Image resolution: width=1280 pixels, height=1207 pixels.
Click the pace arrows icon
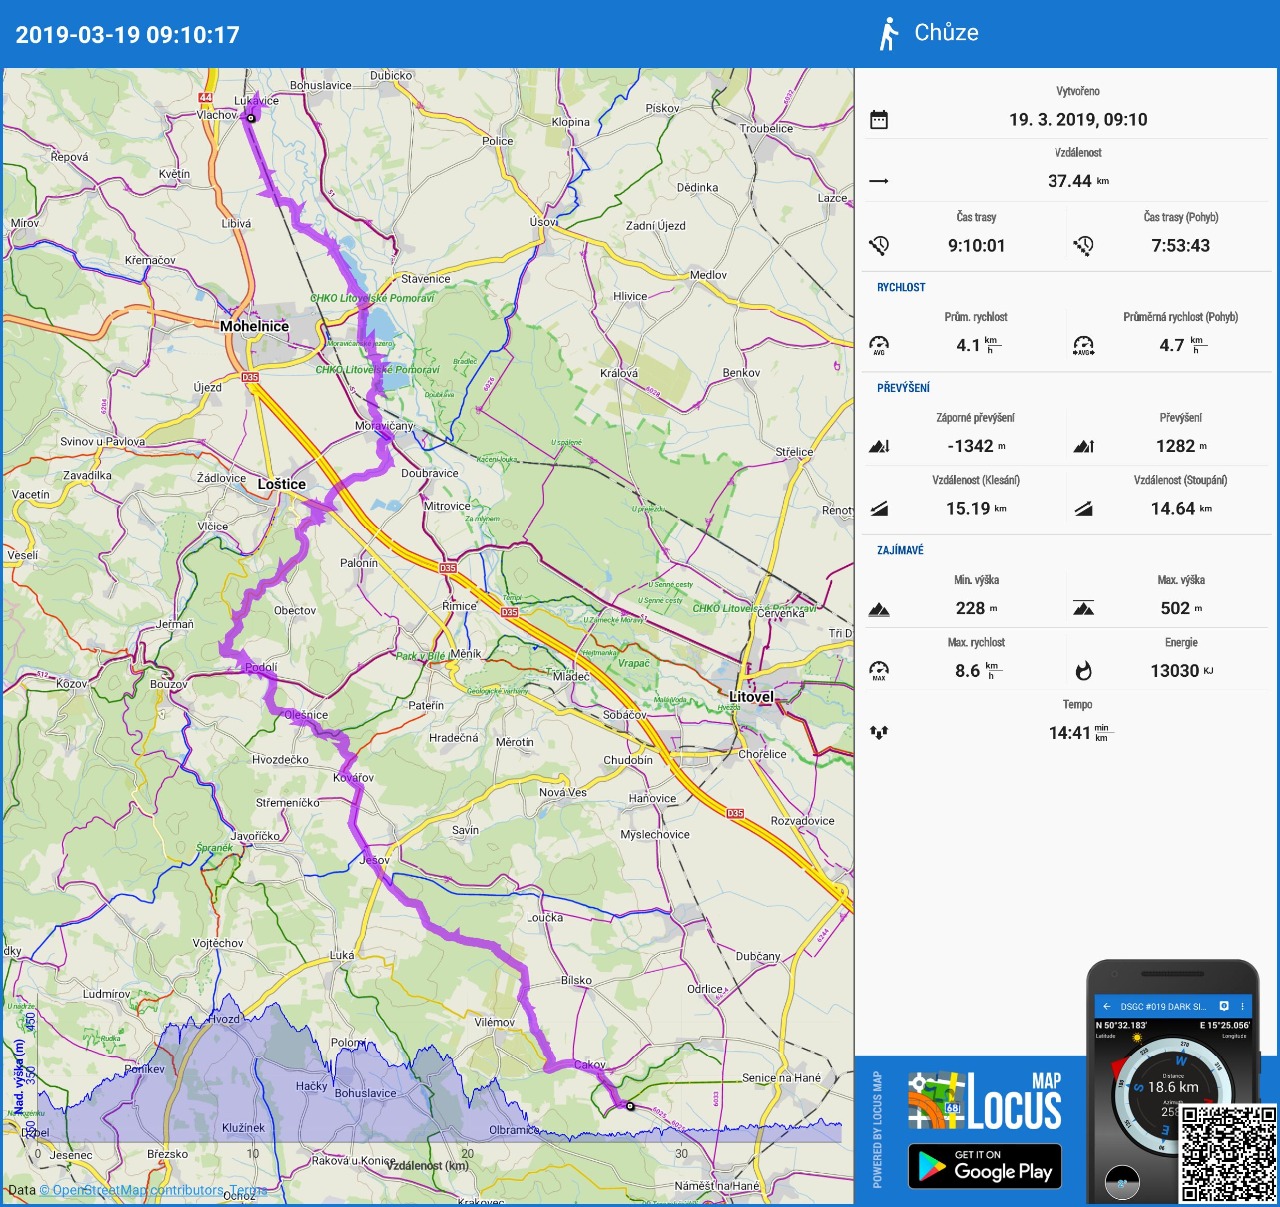(879, 732)
